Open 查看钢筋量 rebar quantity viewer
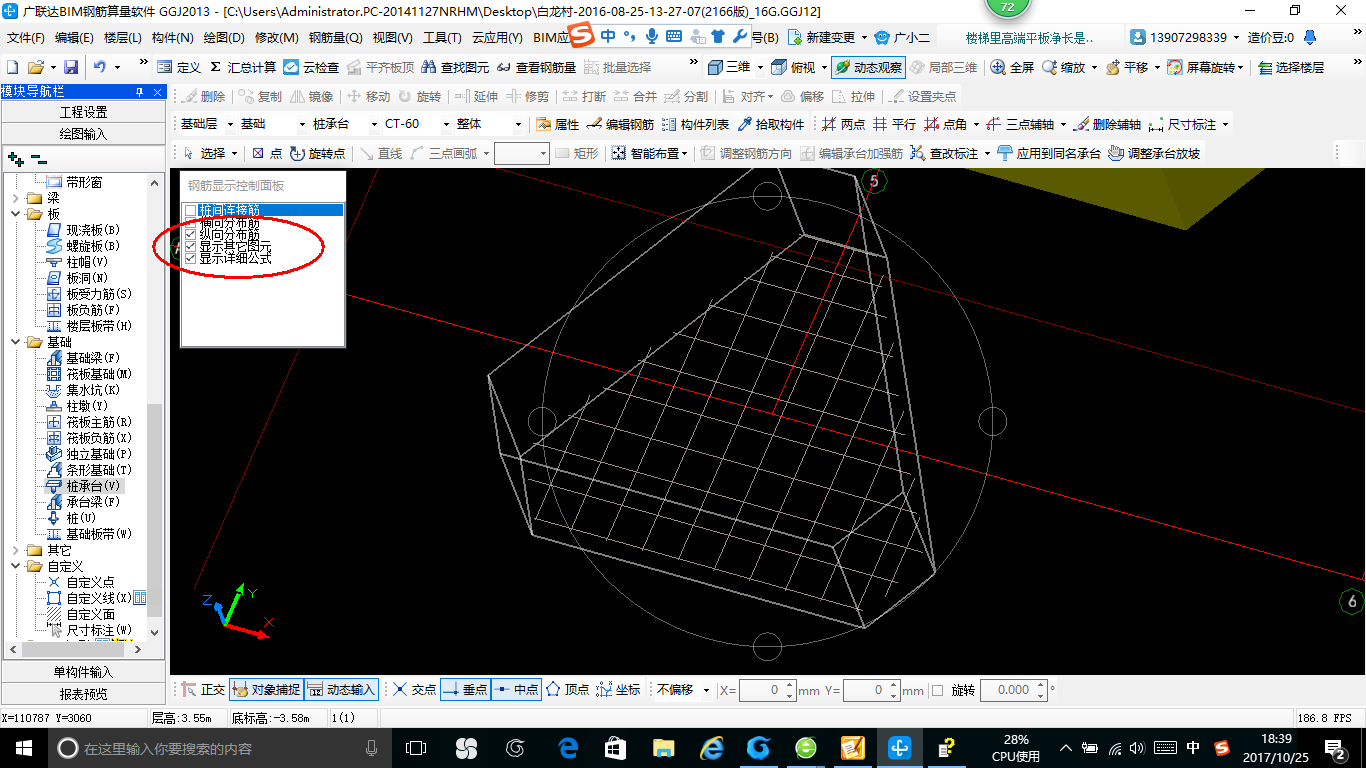This screenshot has height=768, width=1366. pyautogui.click(x=537, y=67)
